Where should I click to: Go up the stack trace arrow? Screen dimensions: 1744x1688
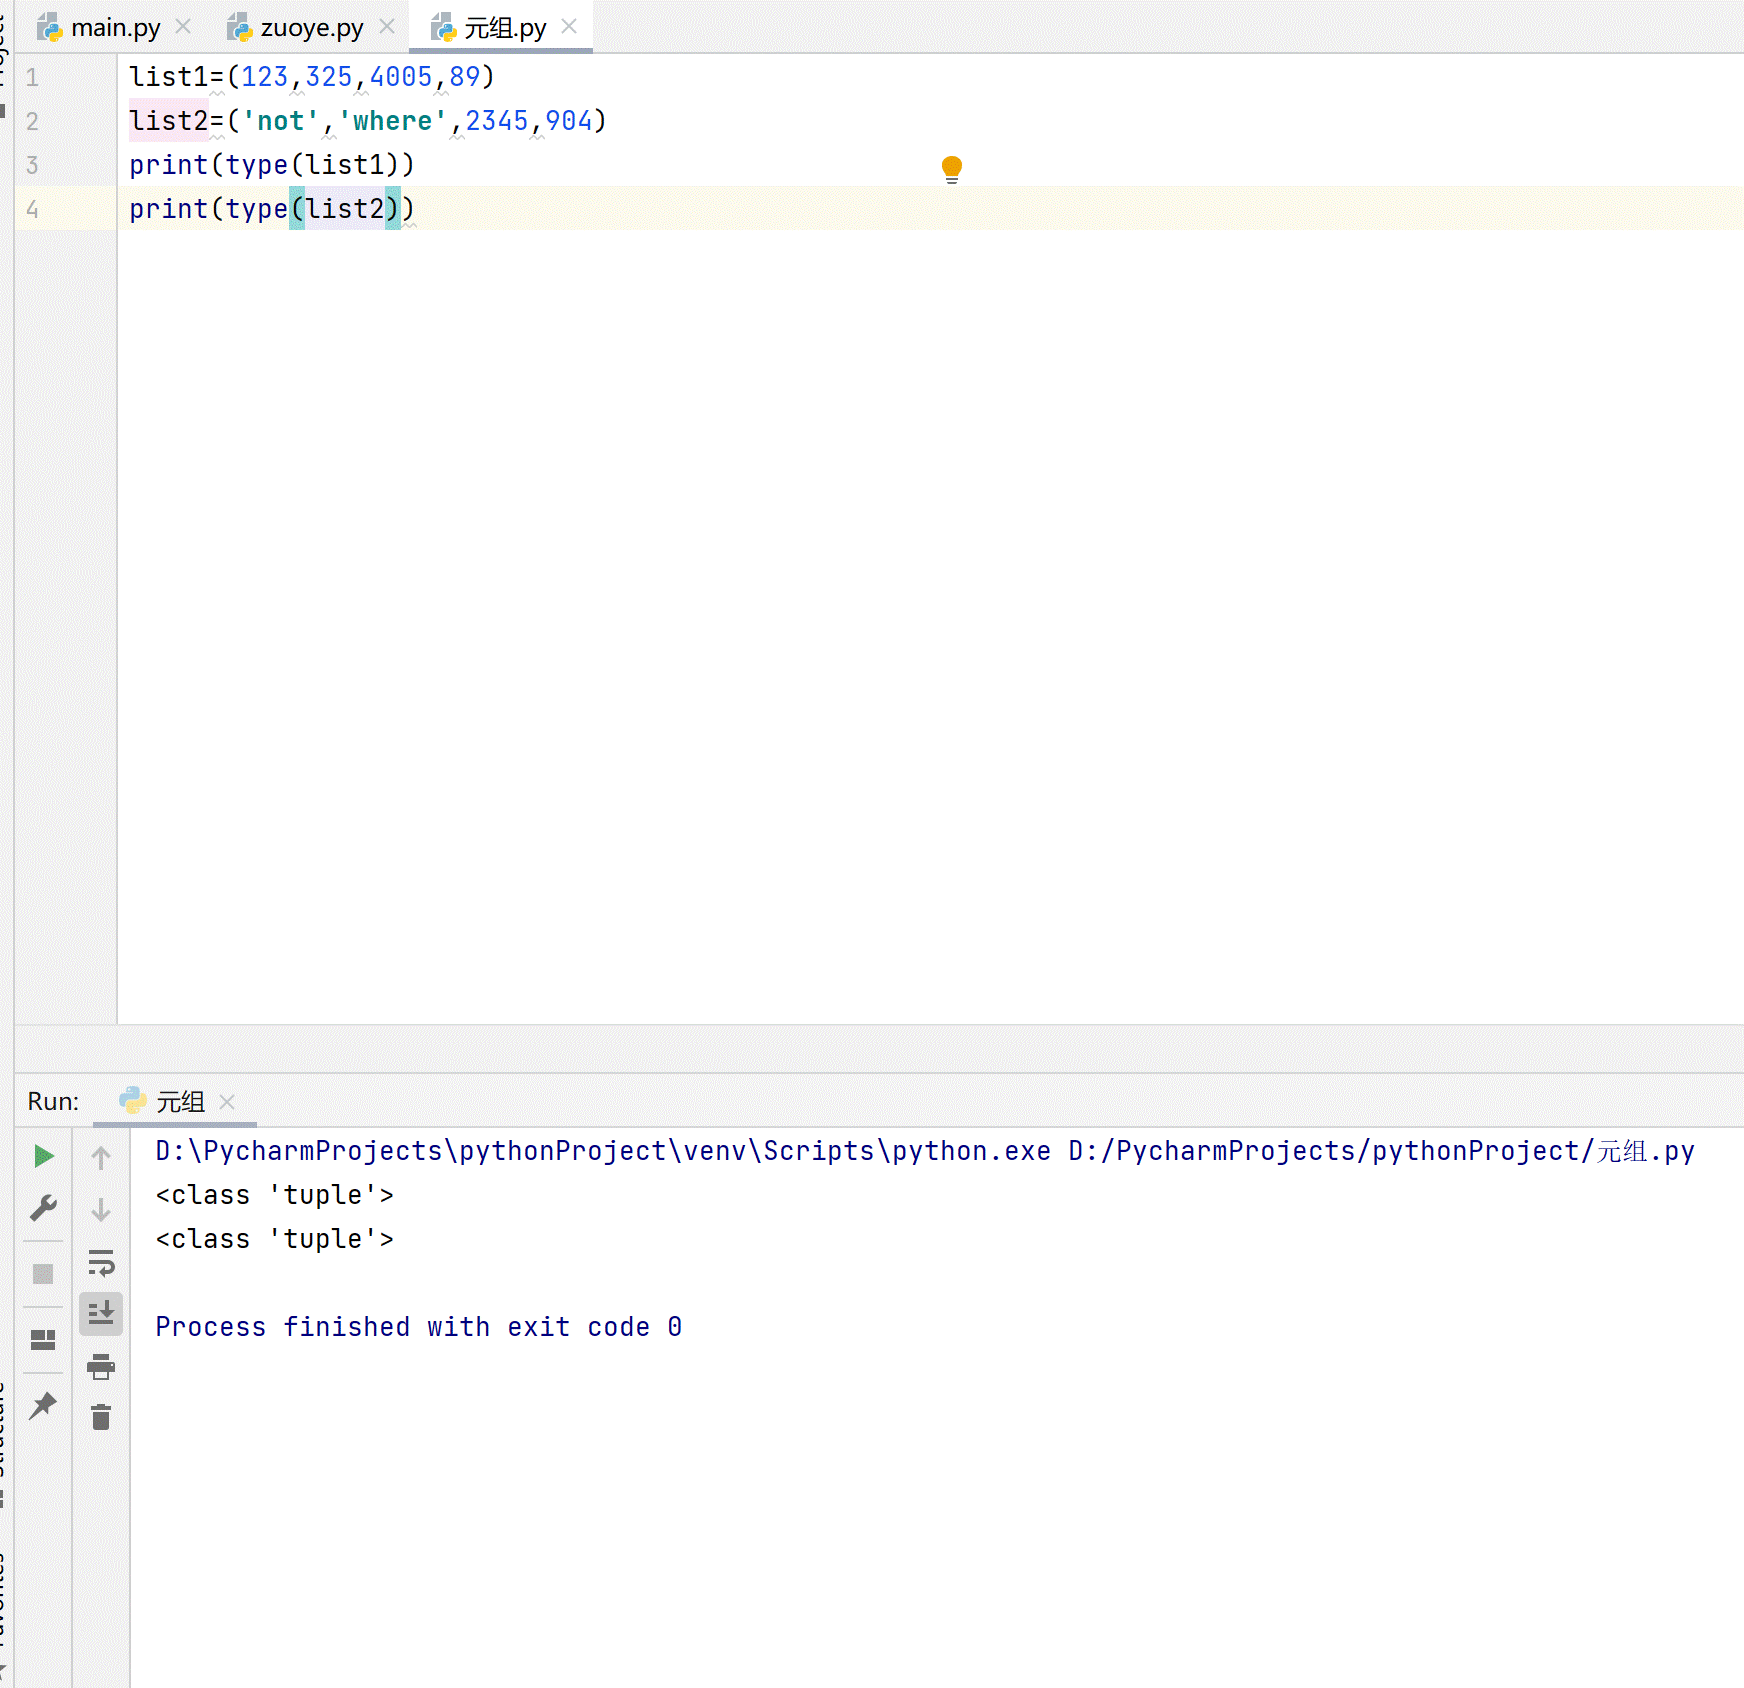101,1158
